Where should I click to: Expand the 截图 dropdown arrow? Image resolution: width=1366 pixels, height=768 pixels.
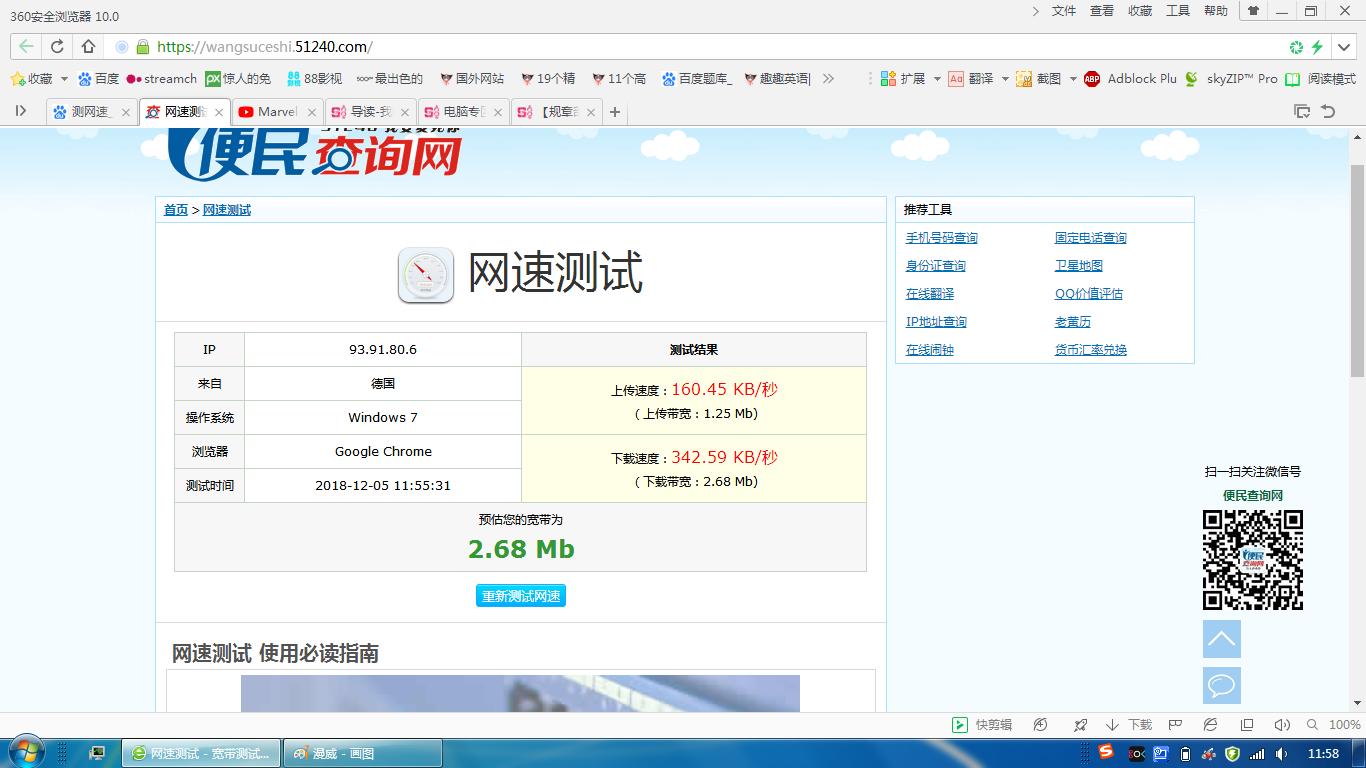tap(1073, 78)
